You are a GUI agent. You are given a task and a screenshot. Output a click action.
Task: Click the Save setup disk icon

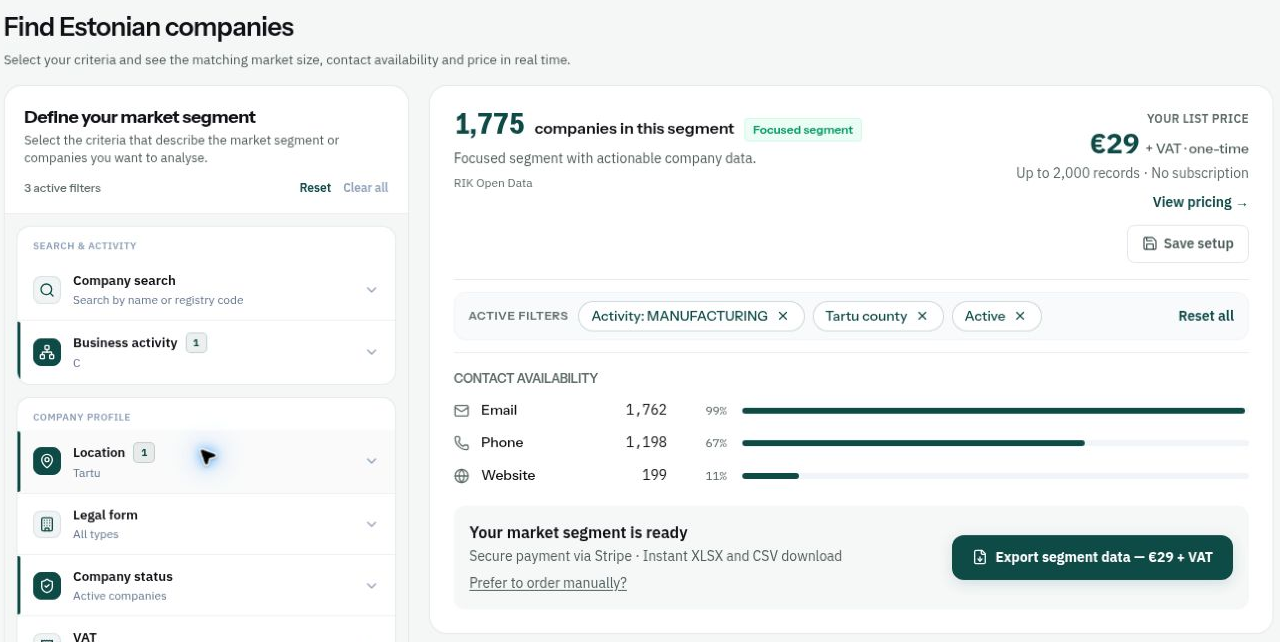[x=1150, y=243]
